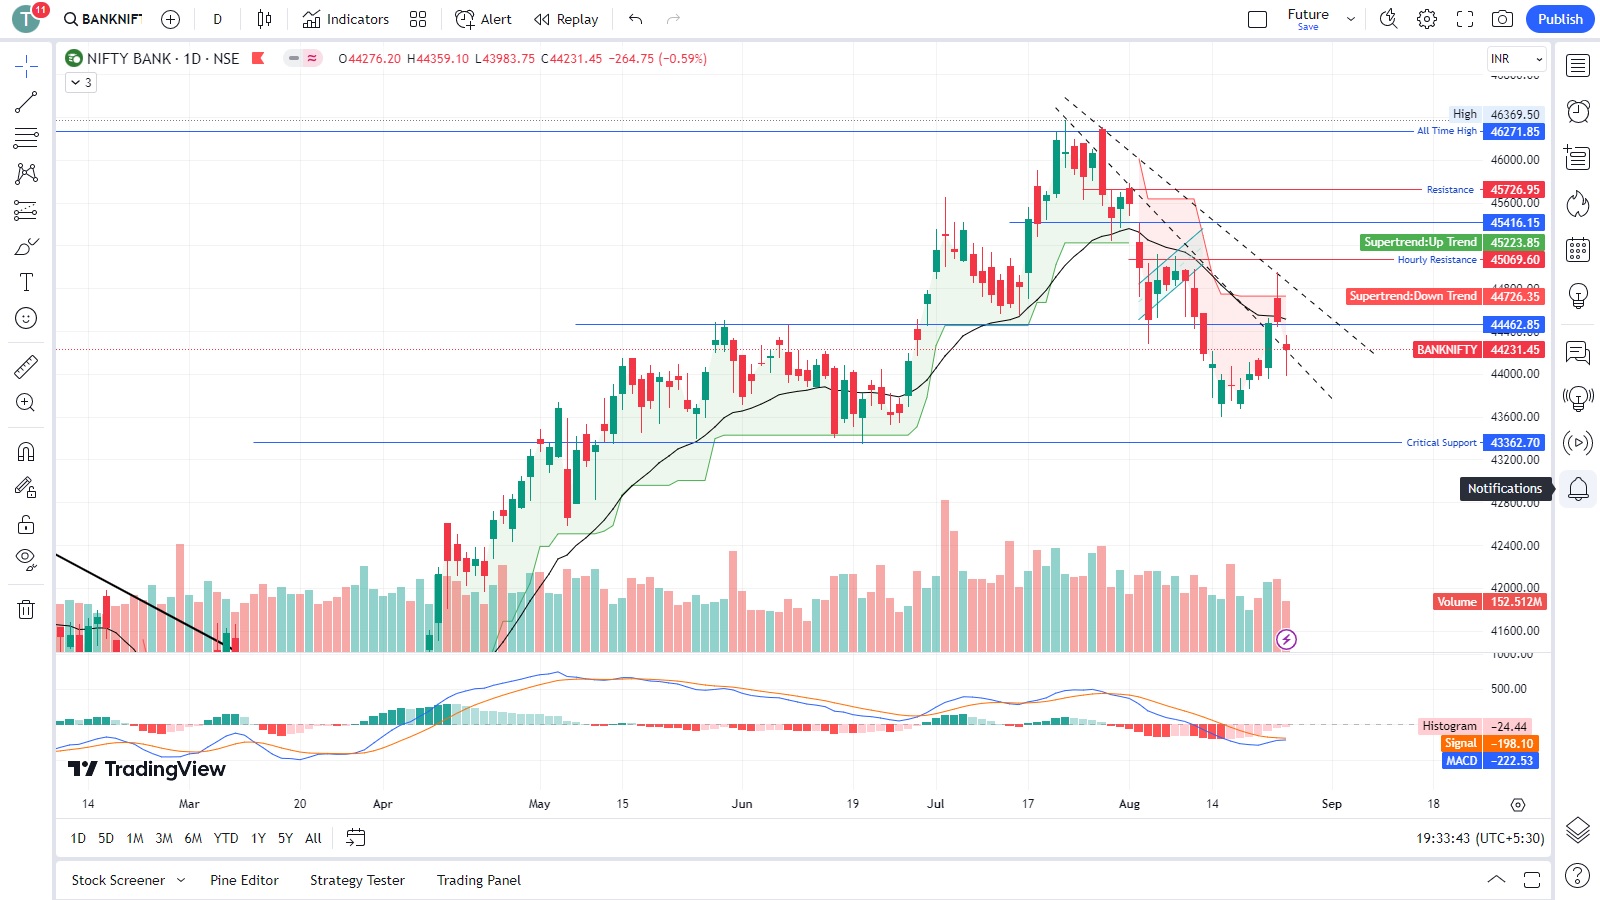Image resolution: width=1600 pixels, height=900 pixels.
Task: Set range to 6M
Action: pyautogui.click(x=193, y=838)
